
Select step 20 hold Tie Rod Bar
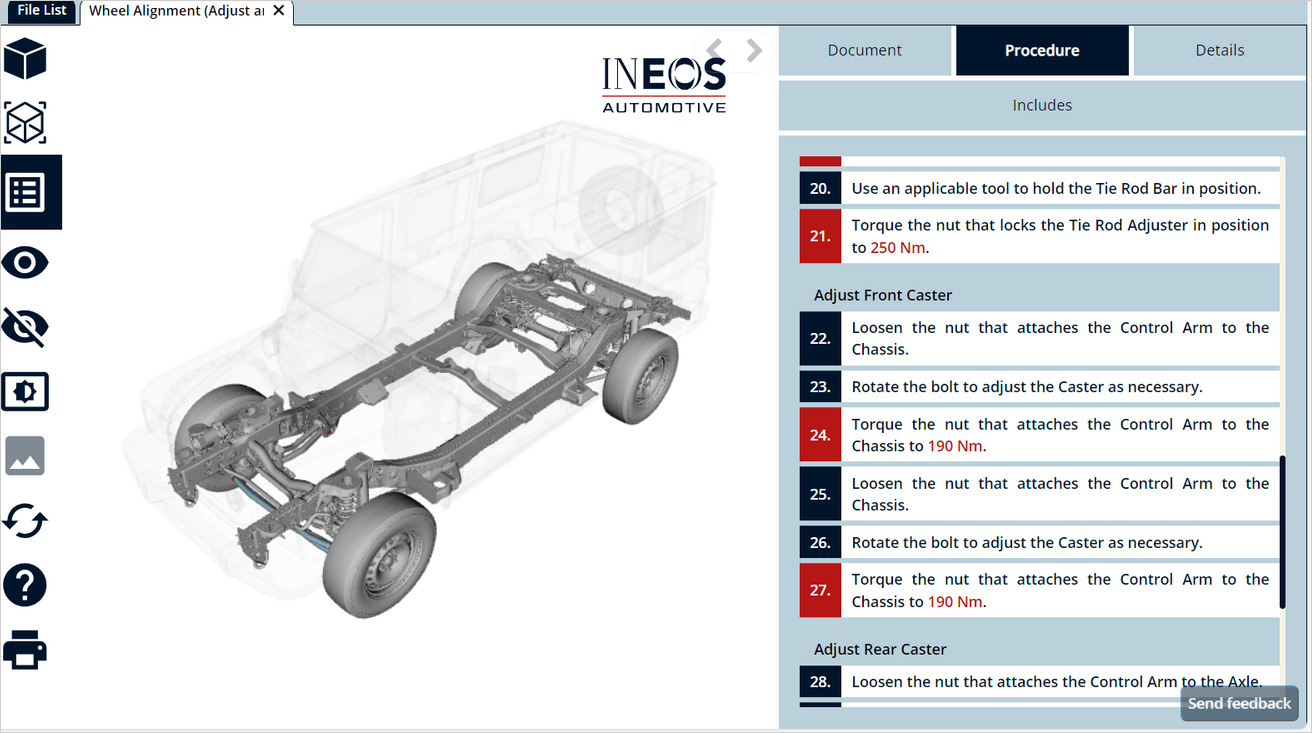(x=1040, y=188)
